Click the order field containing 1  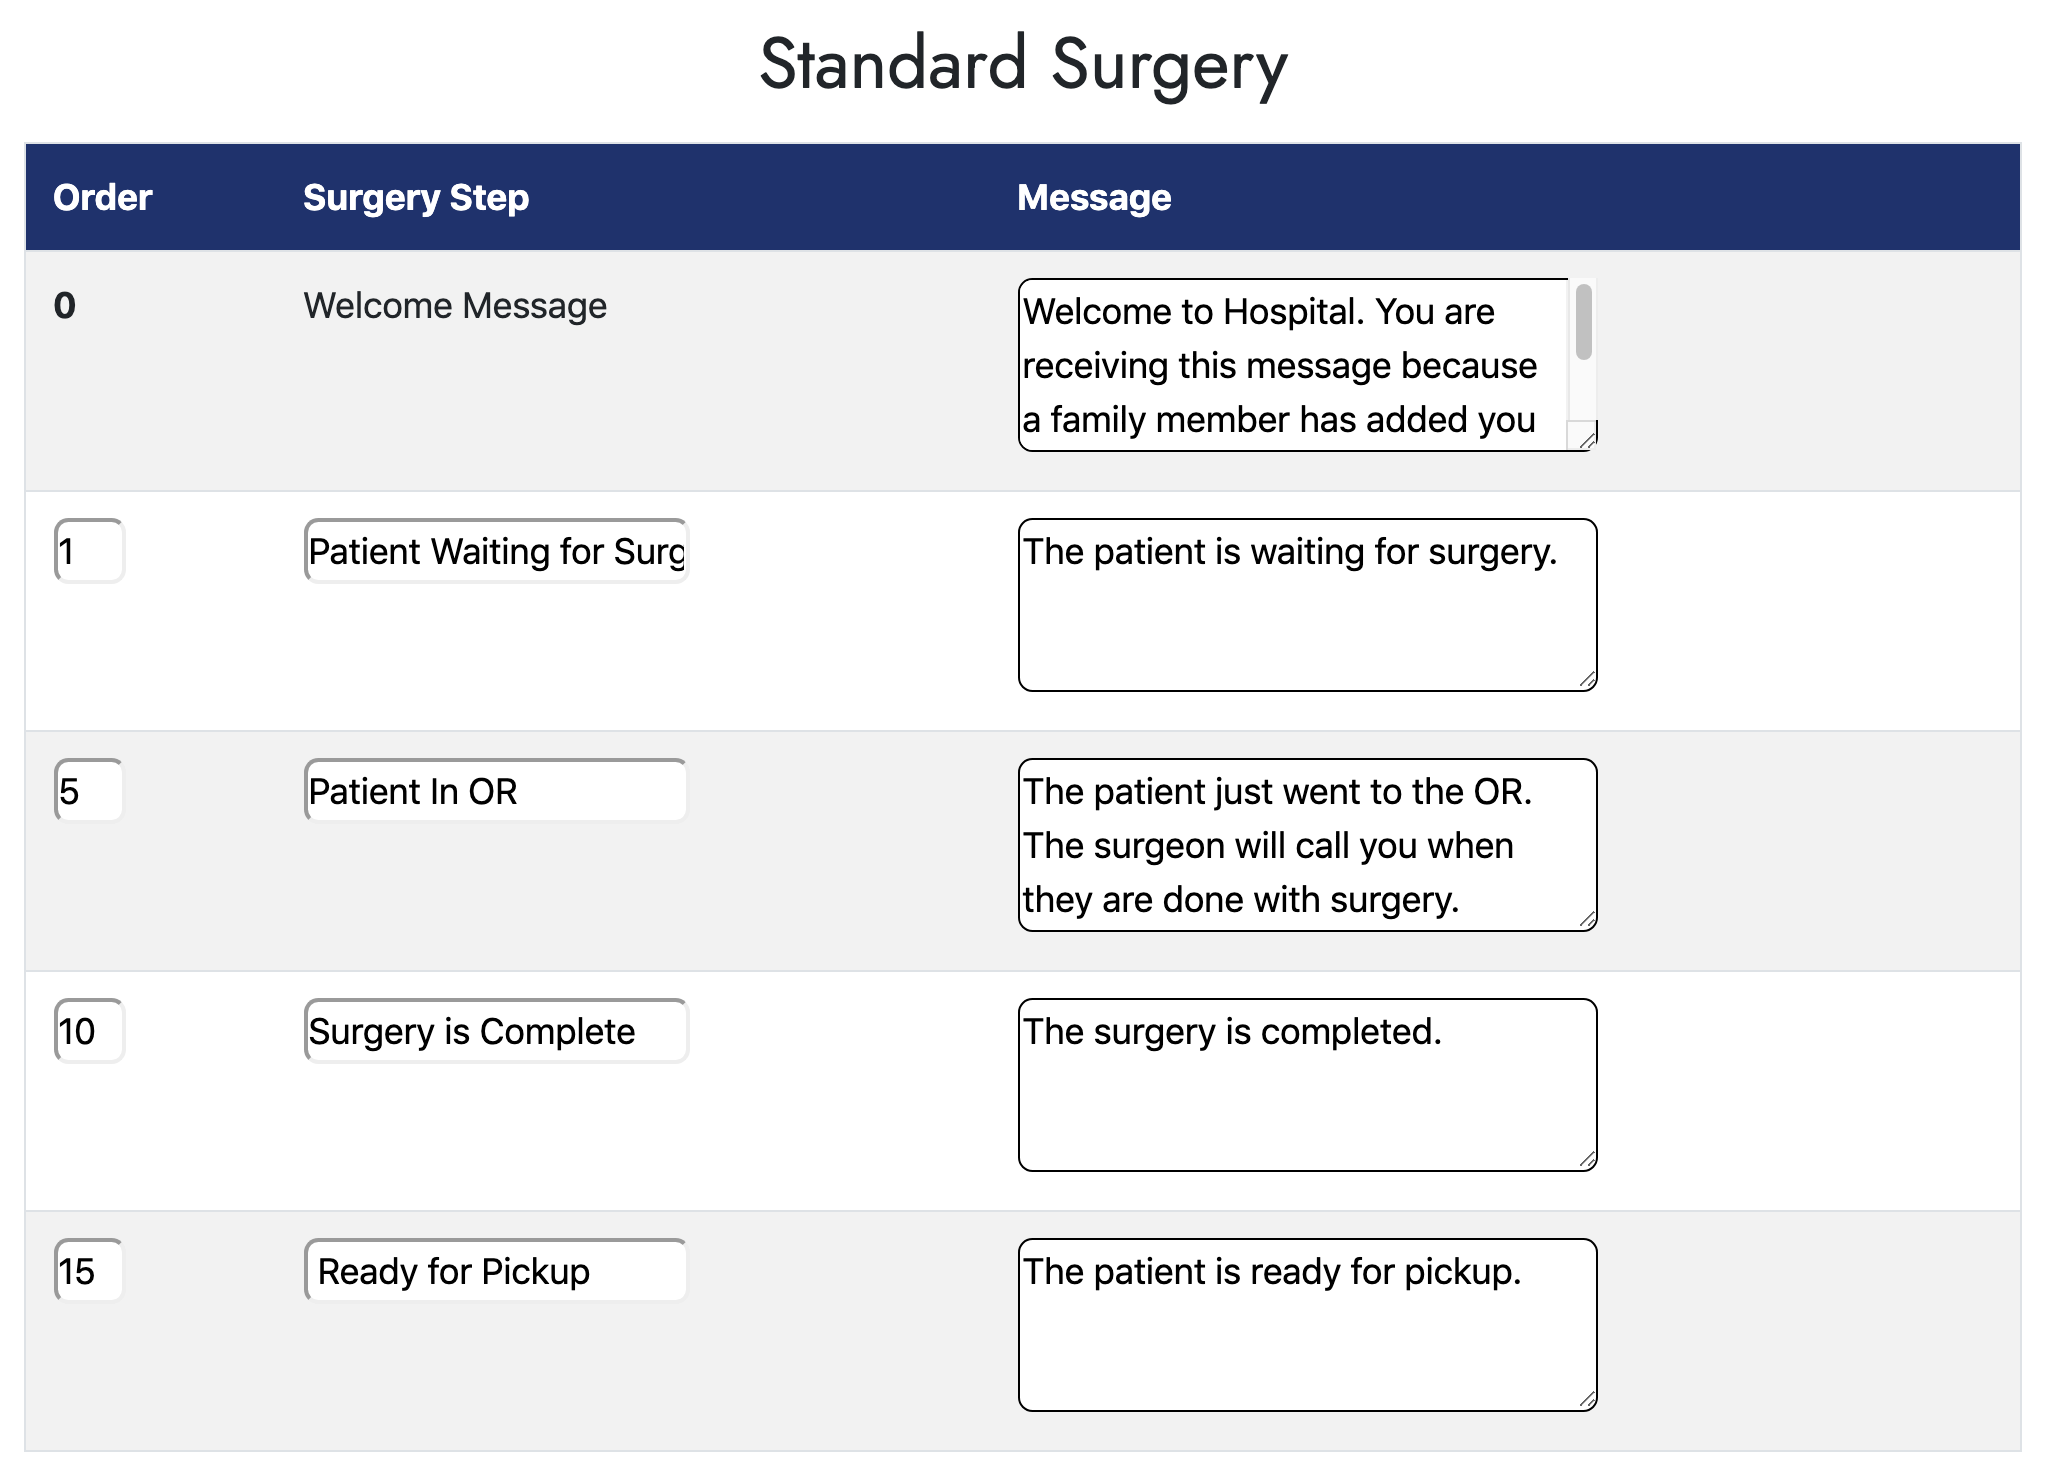click(x=89, y=551)
